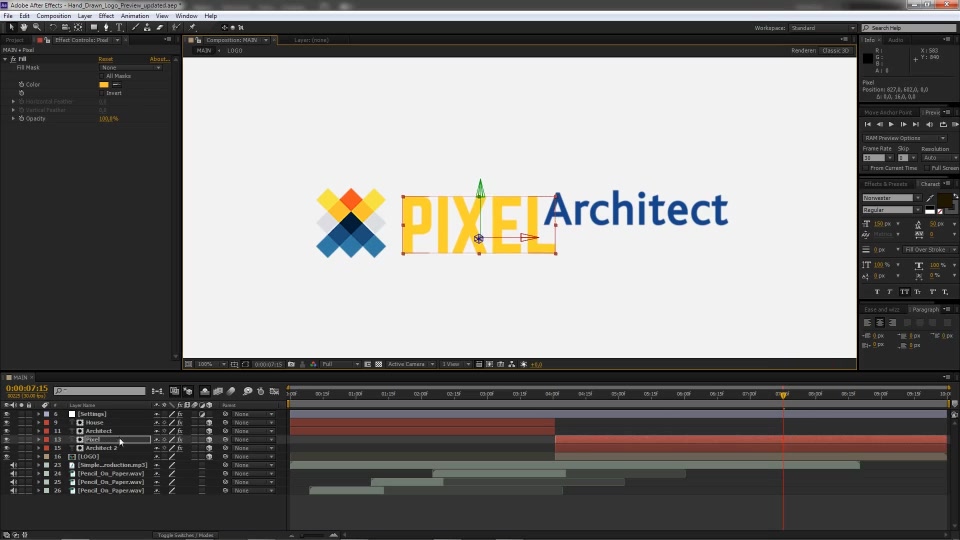Open the Animation menu
The image size is (960, 540).
tap(135, 16)
